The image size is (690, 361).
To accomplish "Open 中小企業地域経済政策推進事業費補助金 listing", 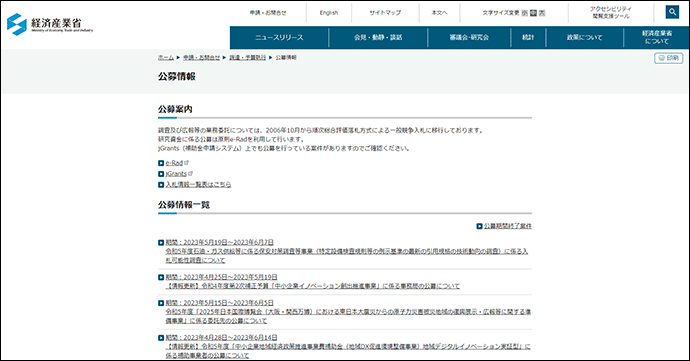I will pyautogui.click(x=348, y=347).
